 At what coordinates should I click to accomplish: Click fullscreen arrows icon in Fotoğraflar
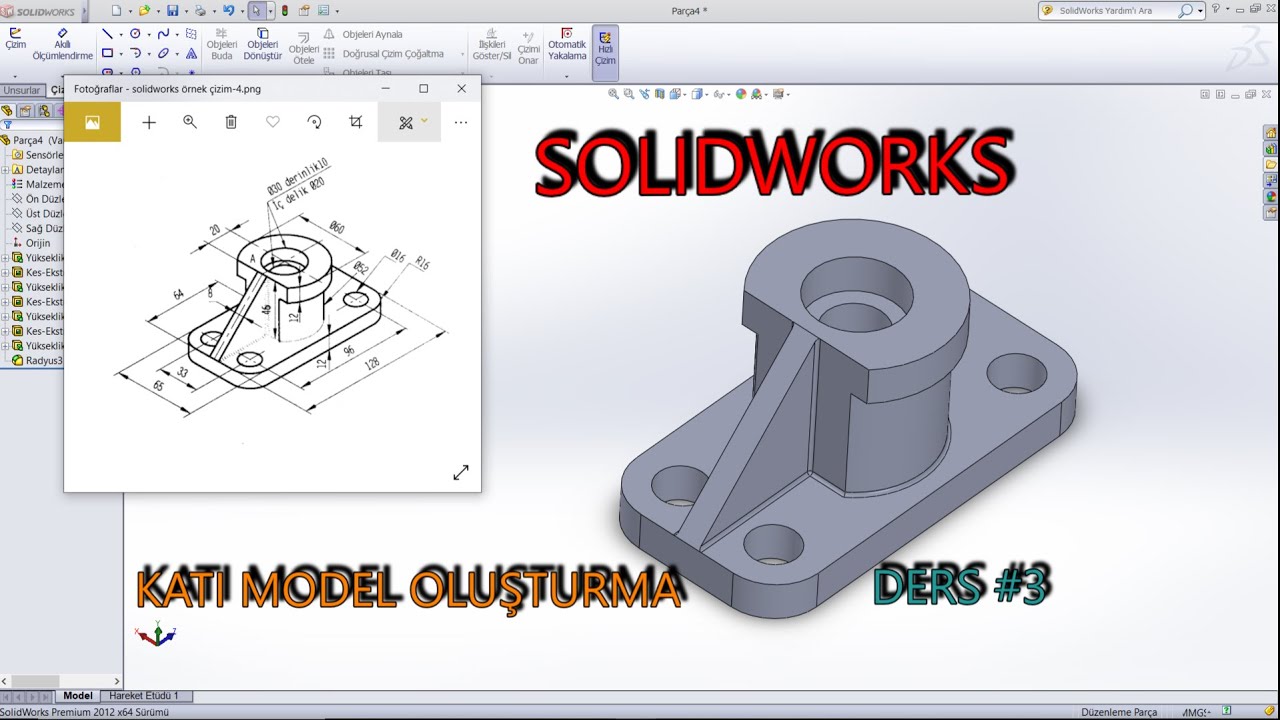pos(460,472)
